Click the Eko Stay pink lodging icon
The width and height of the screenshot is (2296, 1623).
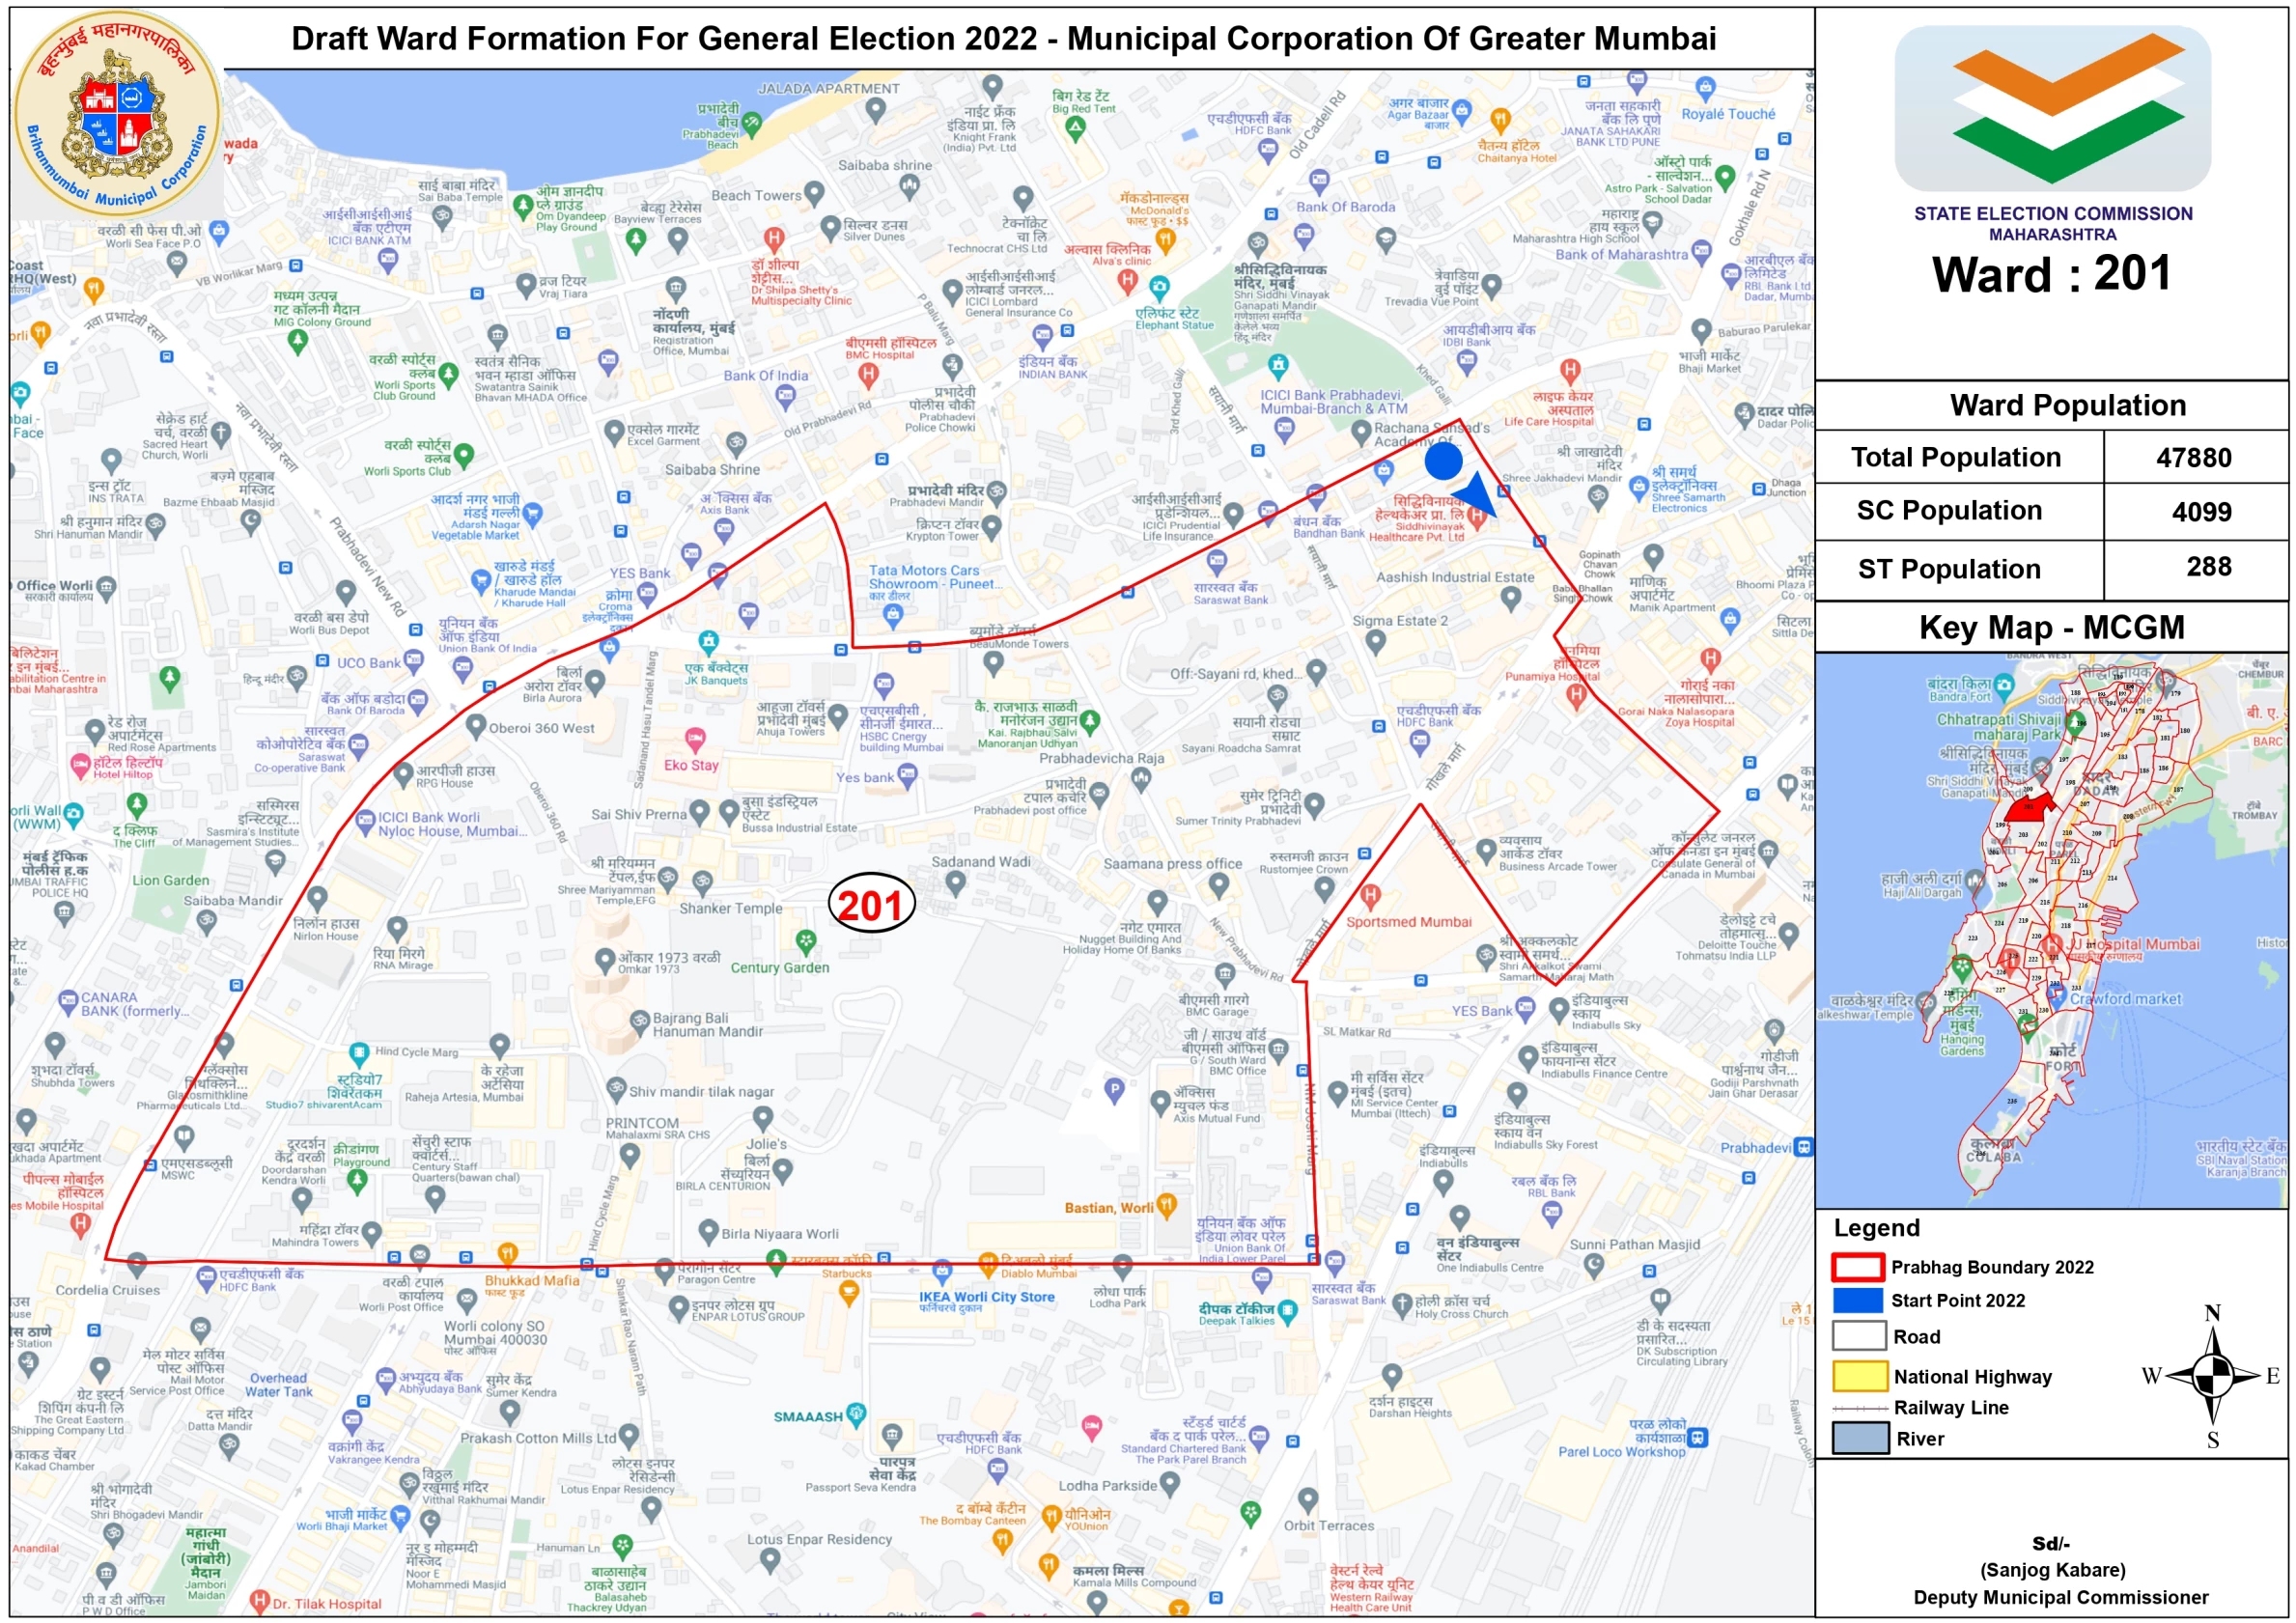click(x=695, y=740)
